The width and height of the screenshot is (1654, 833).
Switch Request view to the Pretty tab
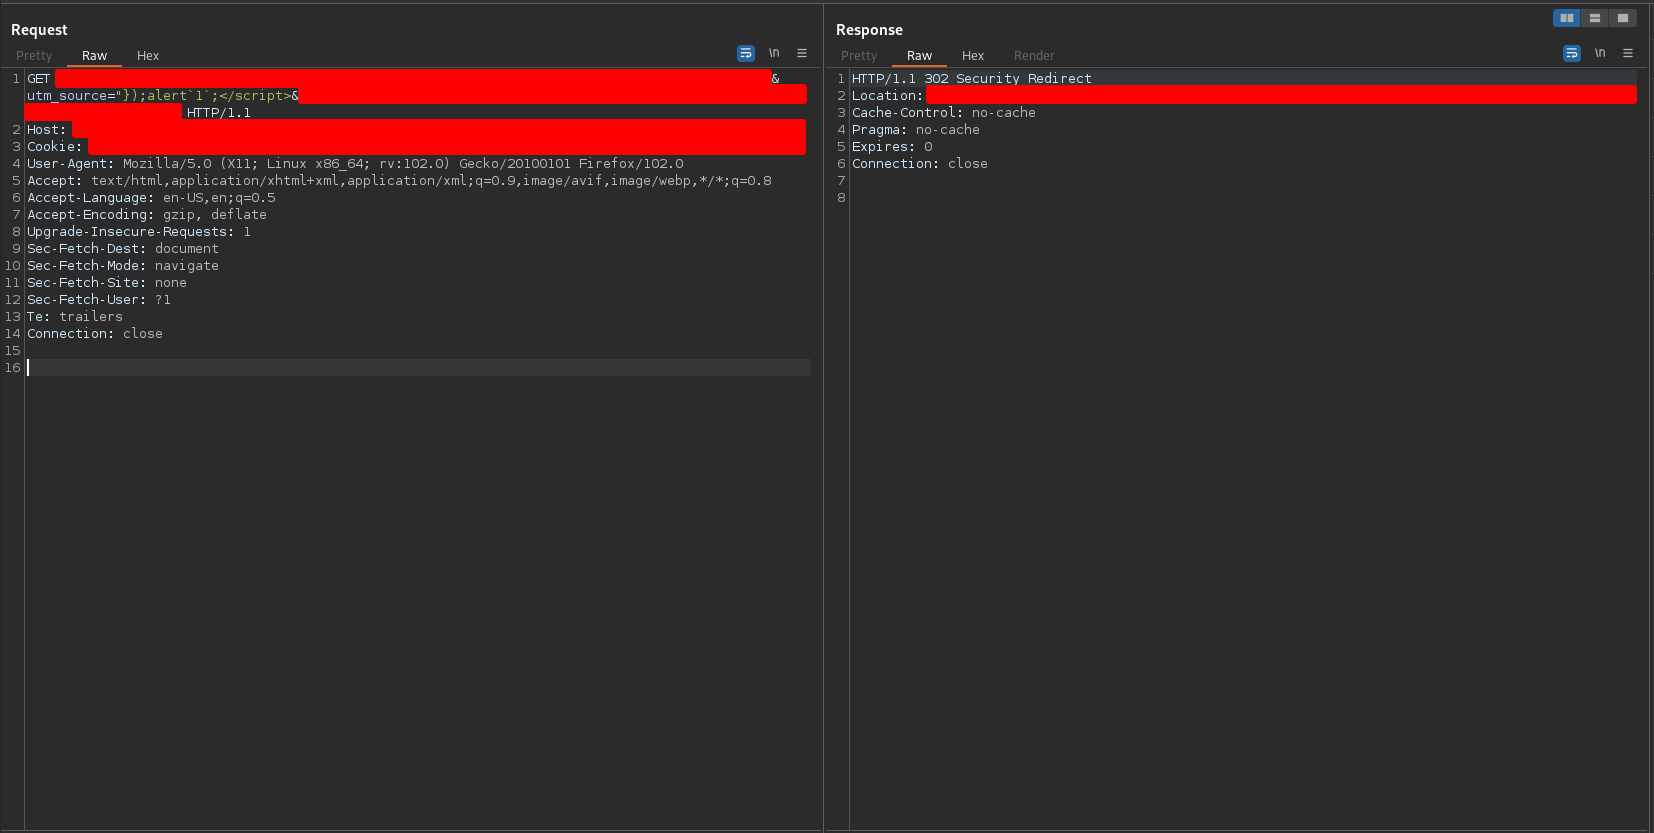(34, 56)
